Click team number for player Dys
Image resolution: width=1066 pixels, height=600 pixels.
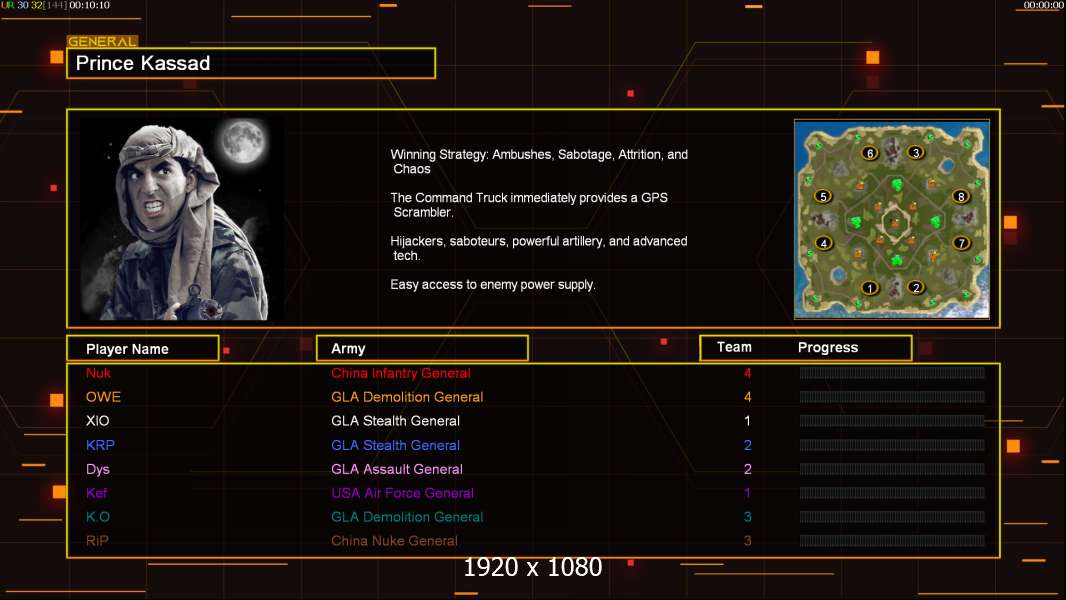tap(747, 469)
